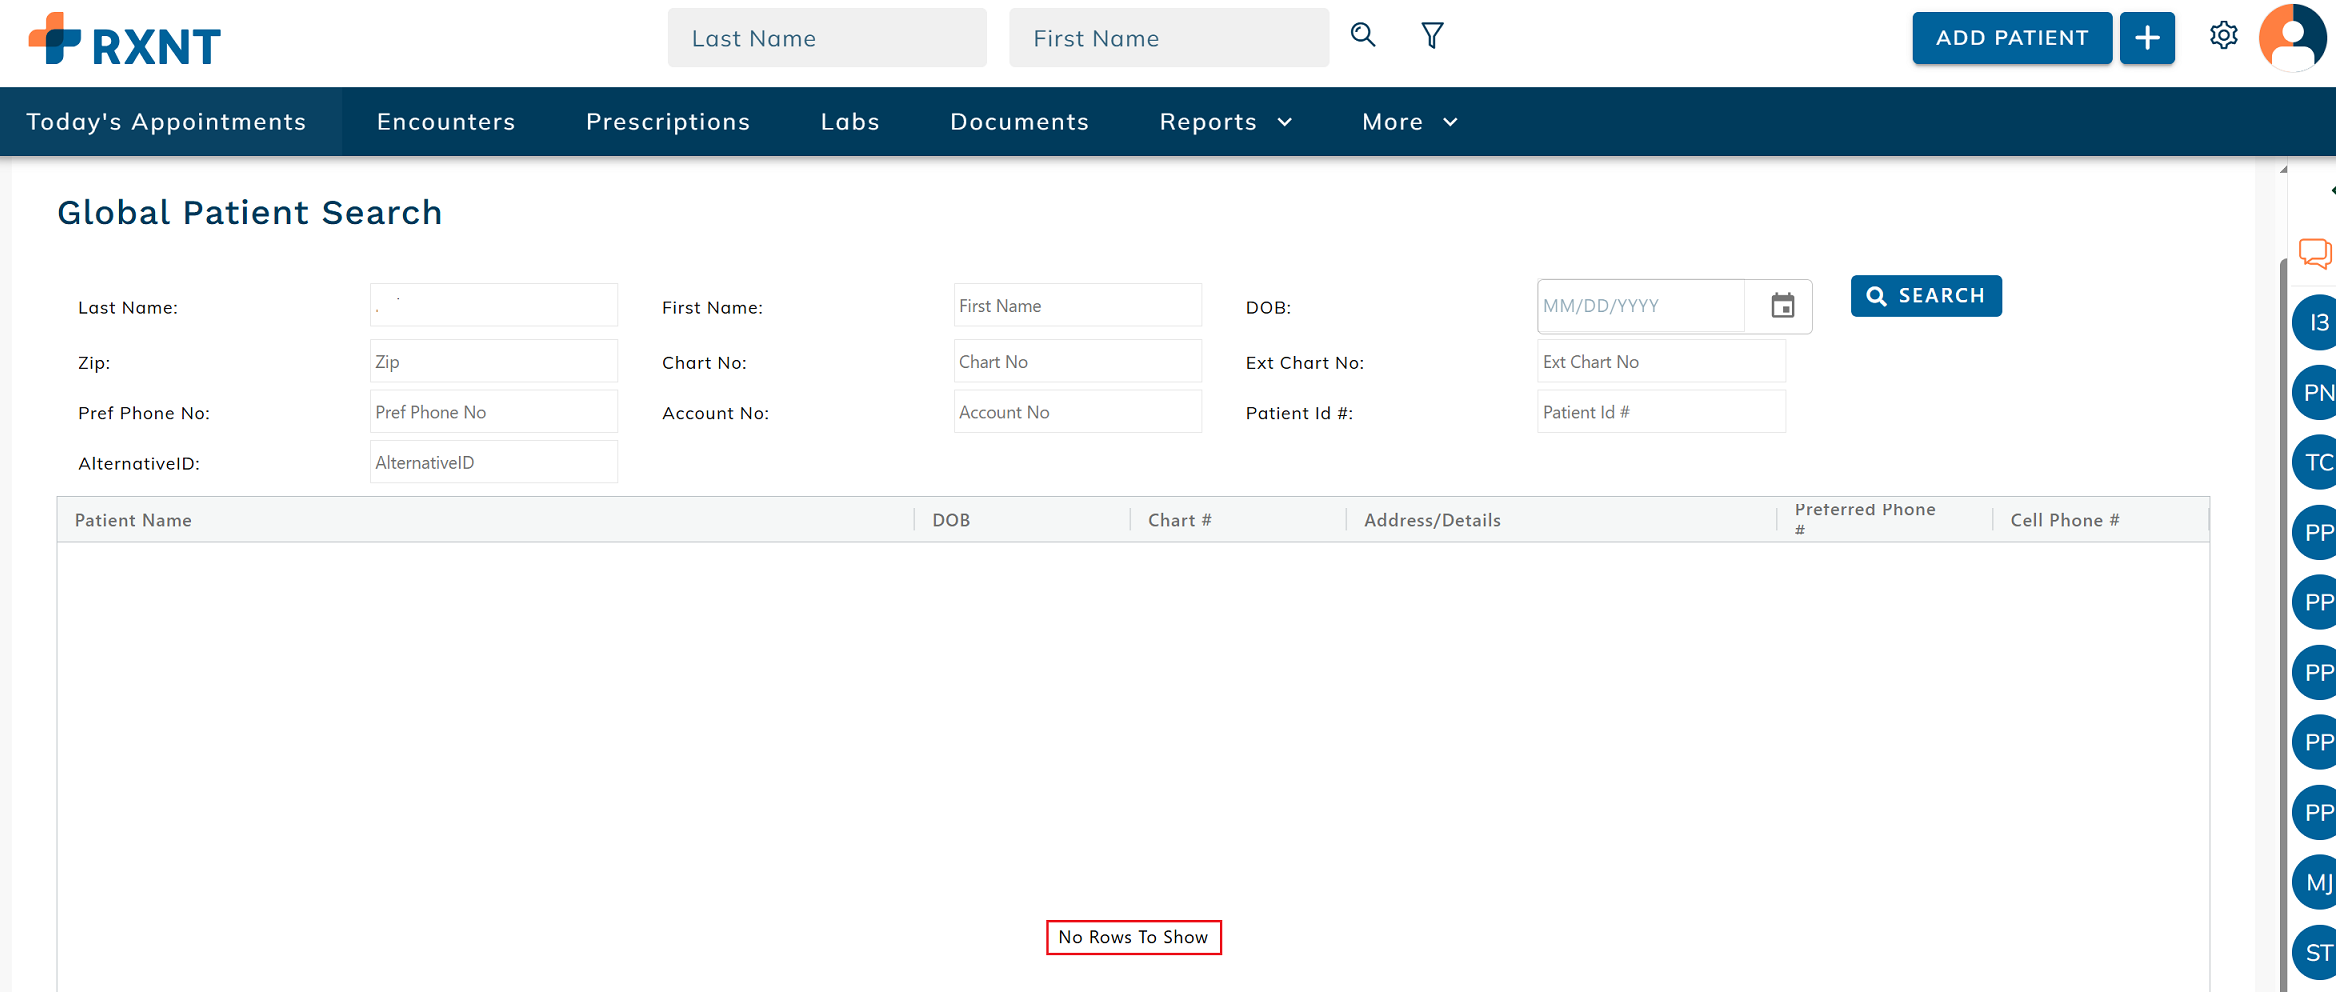Image resolution: width=2336 pixels, height=992 pixels.
Task: Go to the Prescriptions tab
Action: pyautogui.click(x=668, y=122)
